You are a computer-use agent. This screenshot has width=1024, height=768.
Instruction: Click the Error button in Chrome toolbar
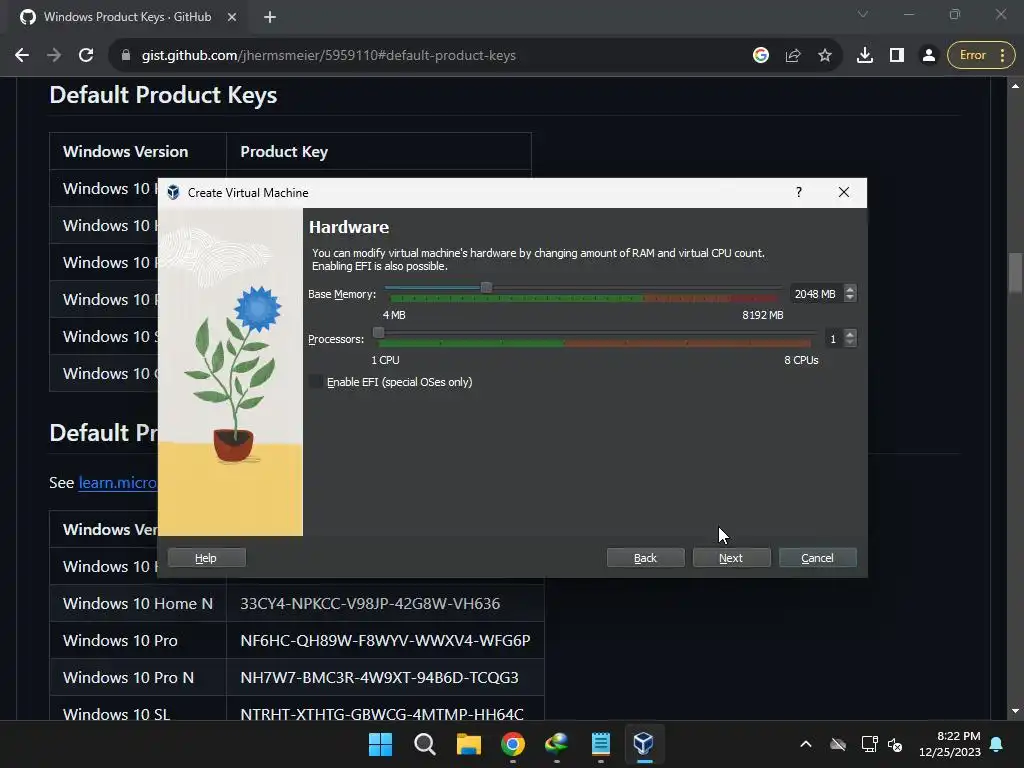click(x=981, y=56)
